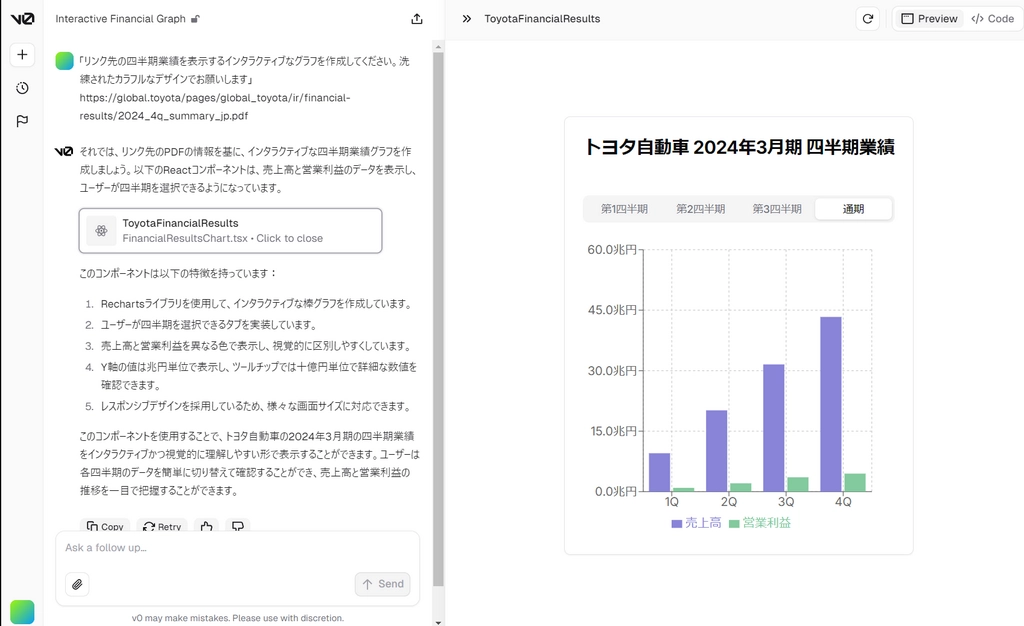Click the ToyotaFinancialResults header title
Image resolution: width=1024 pixels, height=626 pixels.
(542, 19)
